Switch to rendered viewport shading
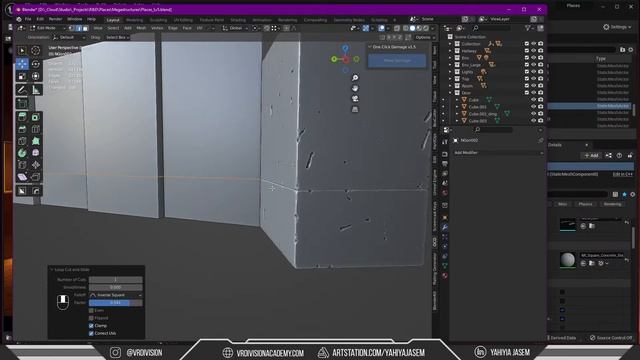This screenshot has width=640, height=360. 426,28
